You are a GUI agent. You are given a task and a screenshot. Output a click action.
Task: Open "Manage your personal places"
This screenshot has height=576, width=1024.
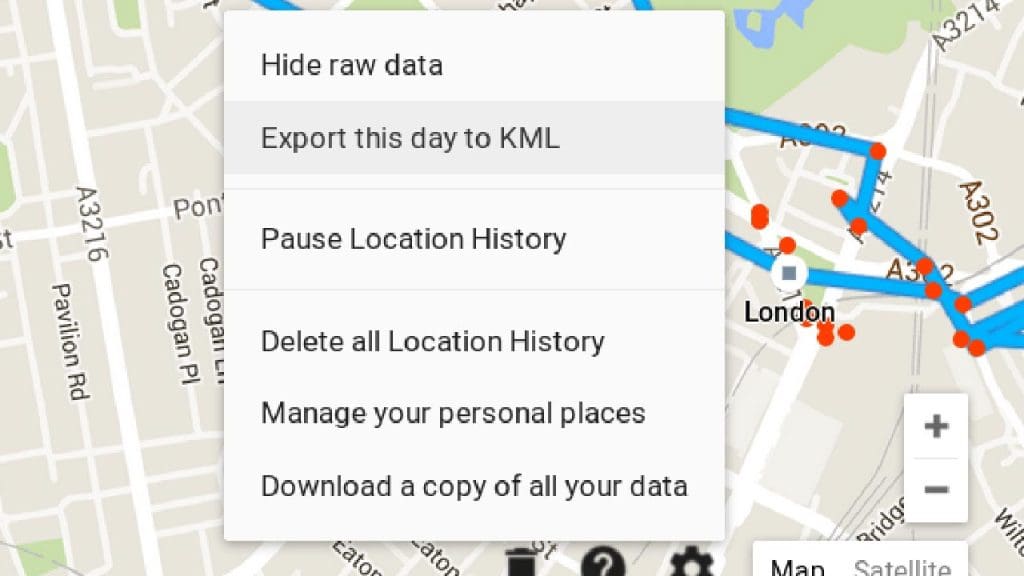click(452, 412)
